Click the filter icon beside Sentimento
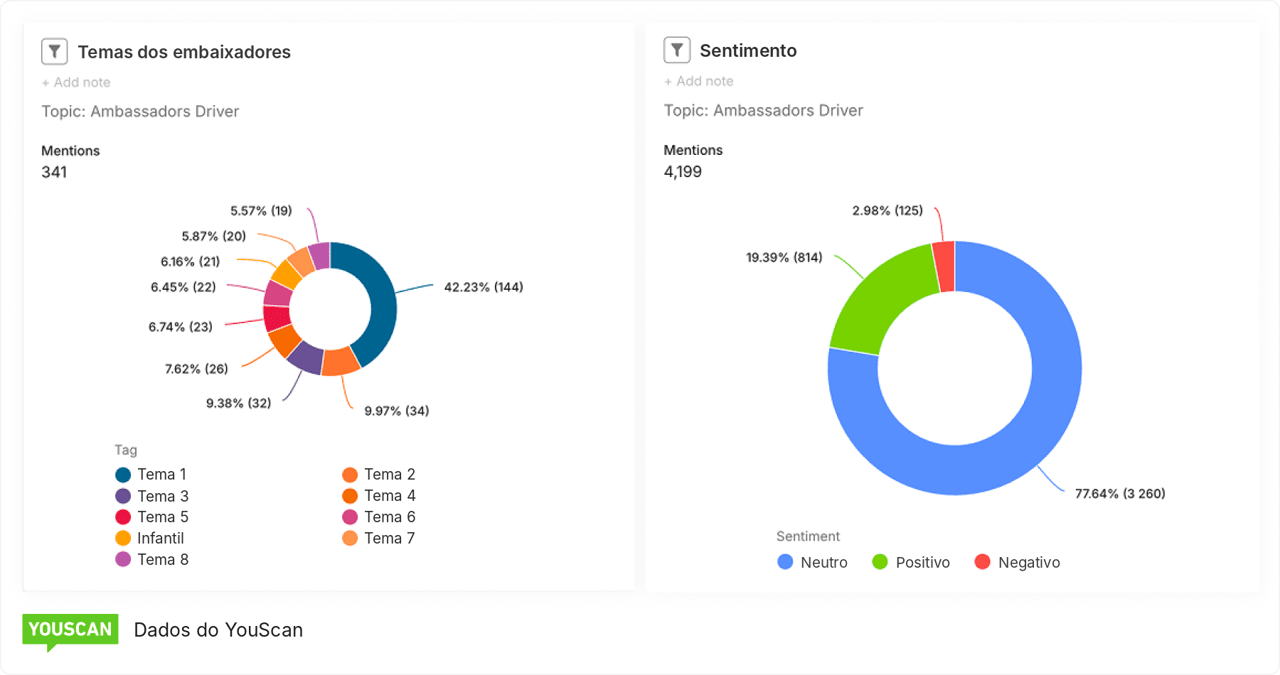 point(677,50)
